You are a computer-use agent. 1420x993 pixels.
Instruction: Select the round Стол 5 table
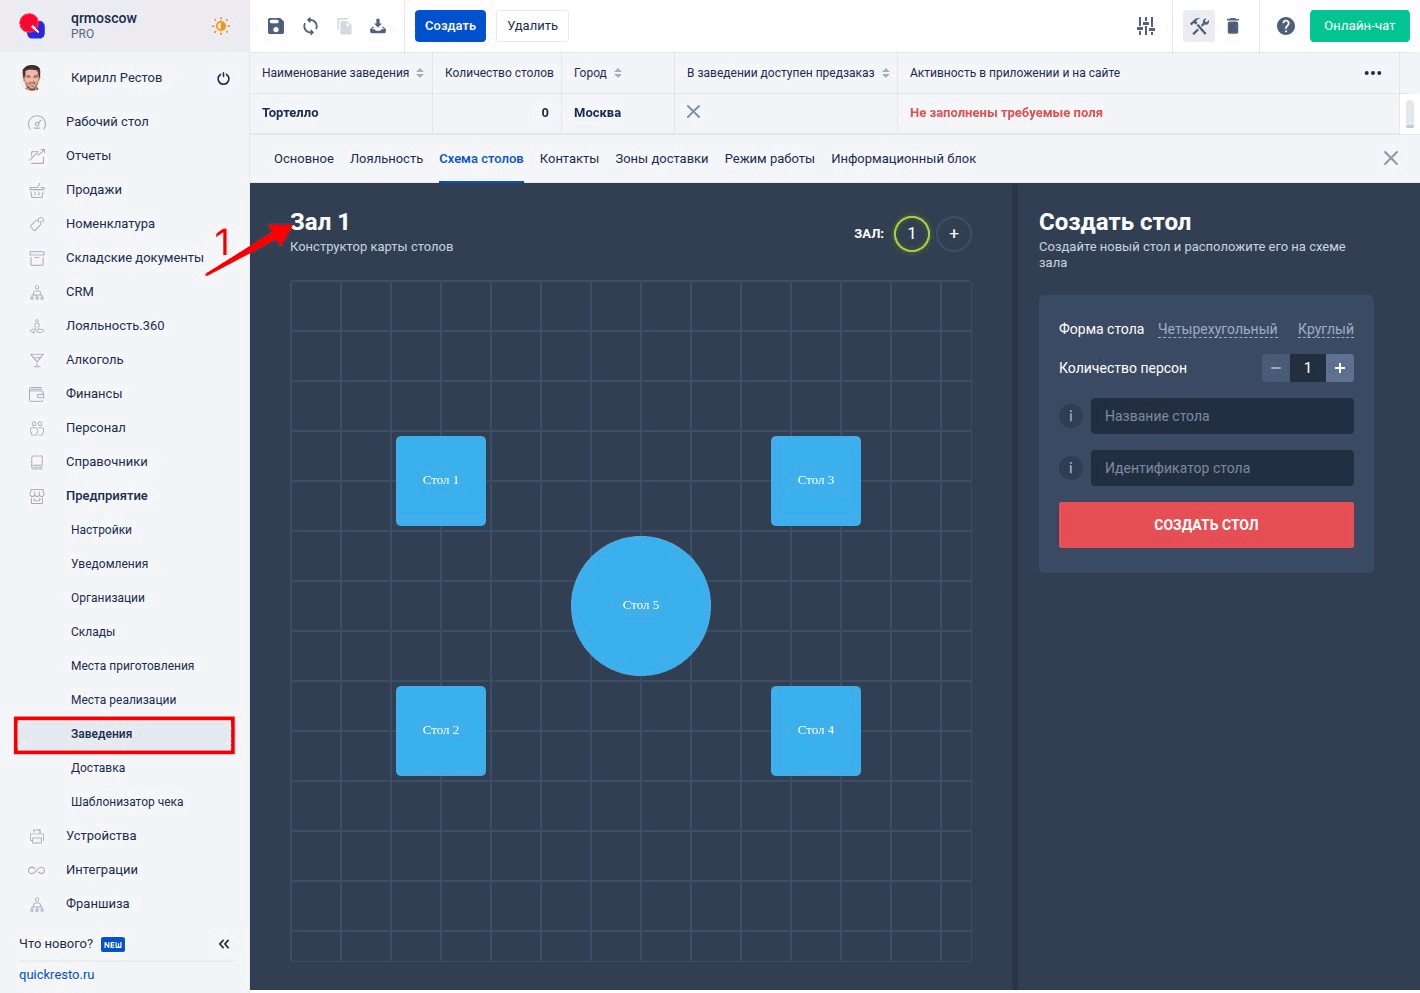641,606
